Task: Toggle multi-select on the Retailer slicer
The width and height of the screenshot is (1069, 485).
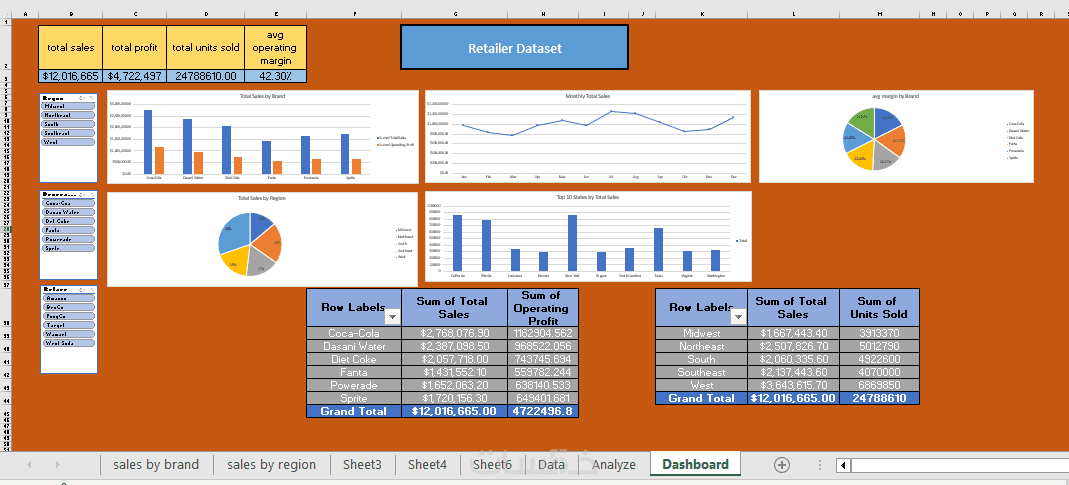Action: [81, 289]
